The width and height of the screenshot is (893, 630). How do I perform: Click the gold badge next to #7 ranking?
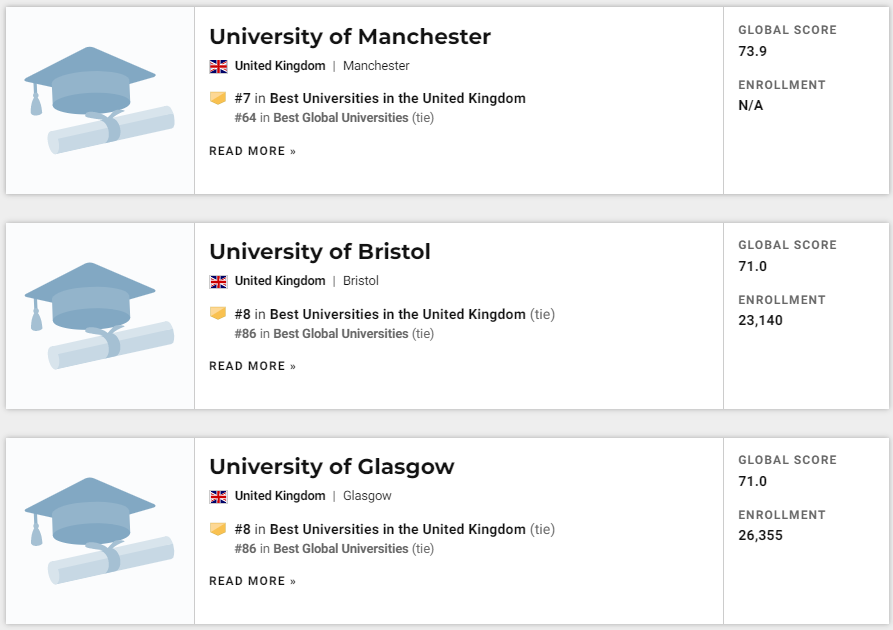click(x=218, y=98)
